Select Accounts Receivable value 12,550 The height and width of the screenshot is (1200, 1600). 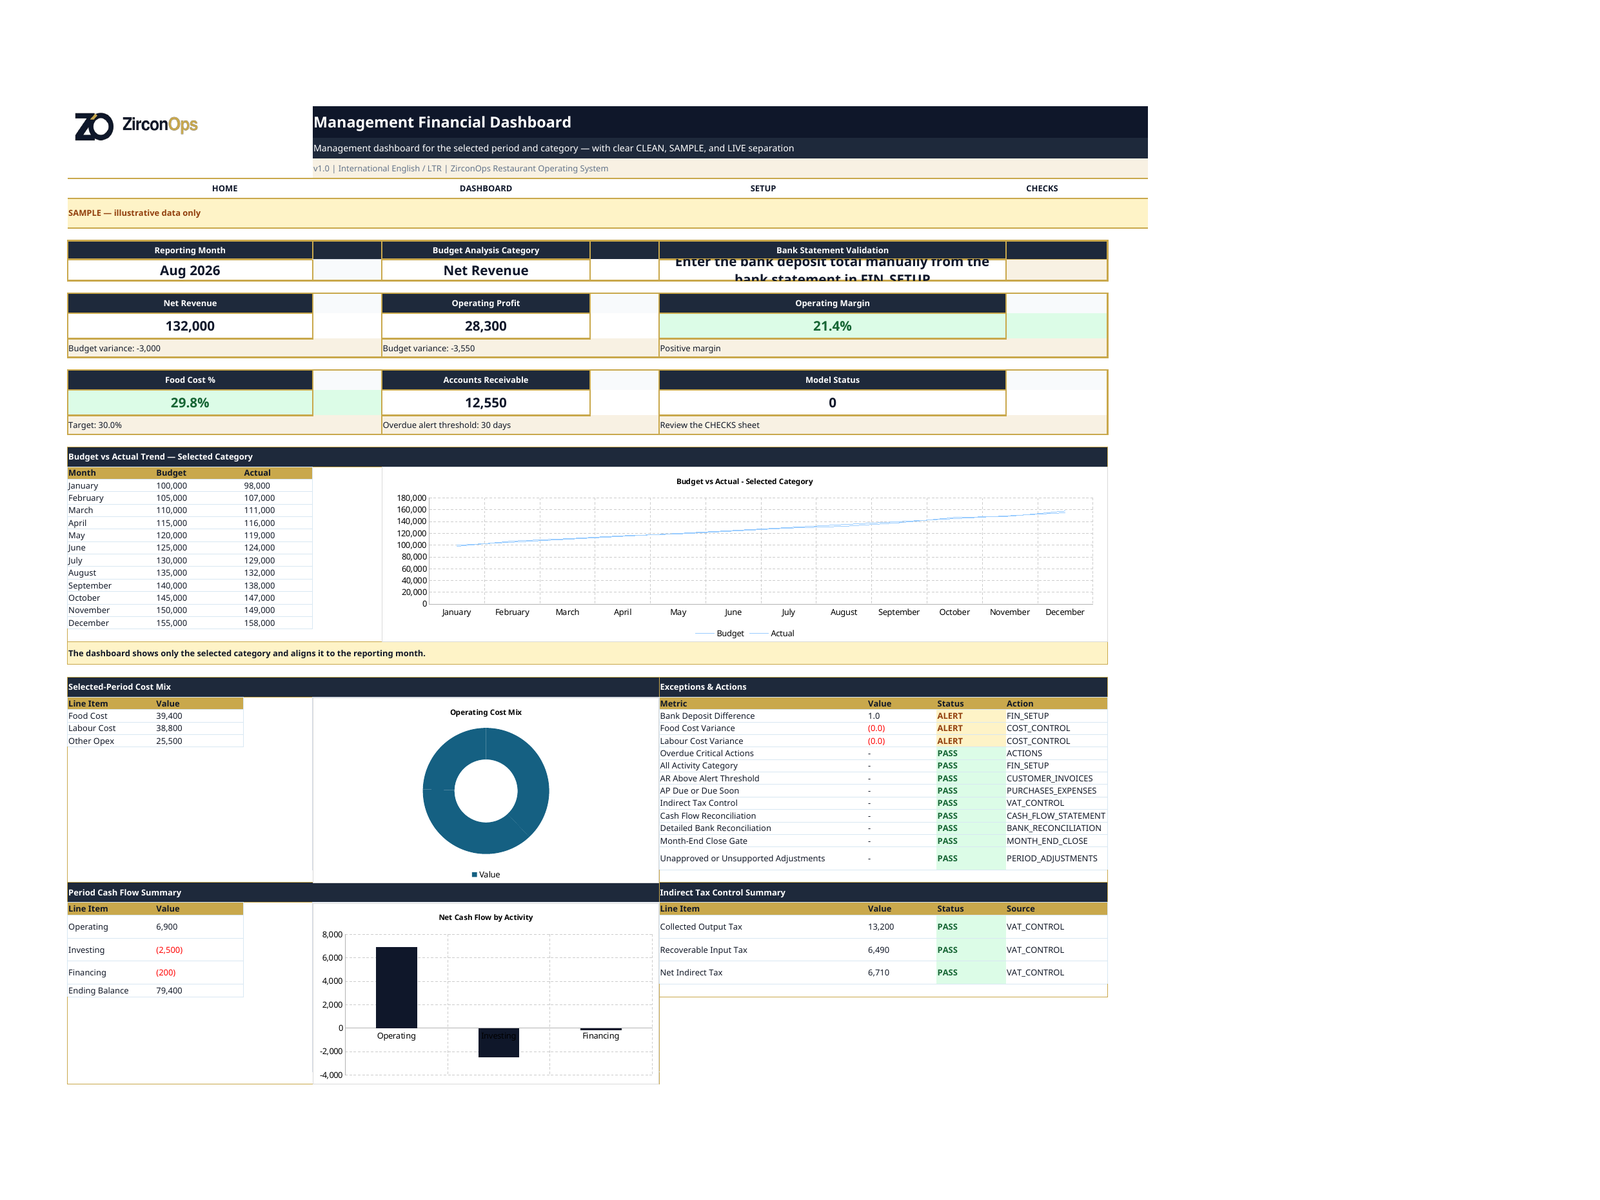point(486,403)
